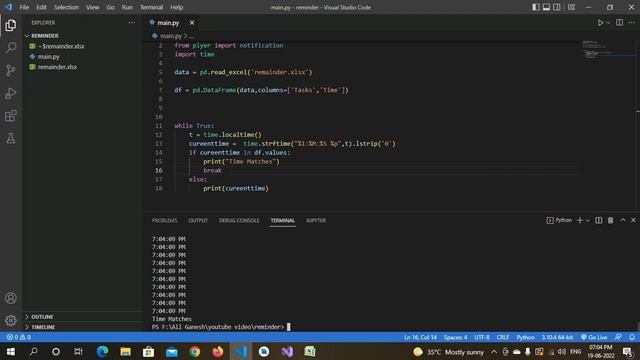Viewport: 640px width, 360px height.
Task: Create a new terminal with plus icon
Action: click(579, 220)
